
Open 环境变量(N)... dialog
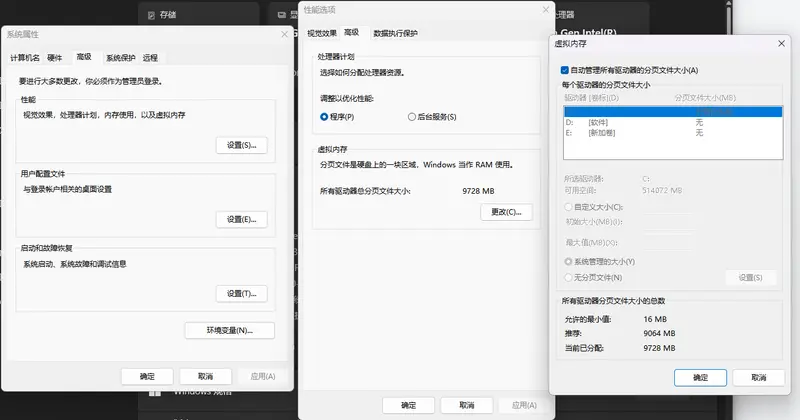[x=230, y=330]
